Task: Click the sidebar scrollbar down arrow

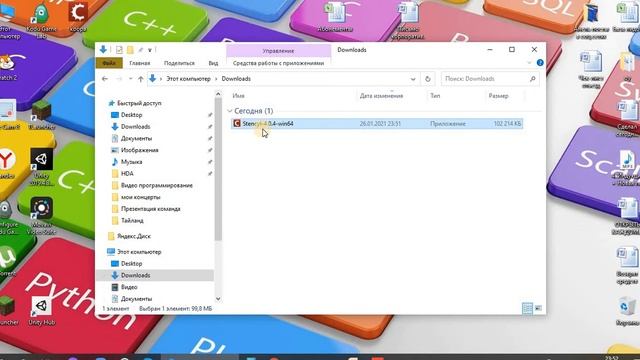Action: [x=218, y=299]
